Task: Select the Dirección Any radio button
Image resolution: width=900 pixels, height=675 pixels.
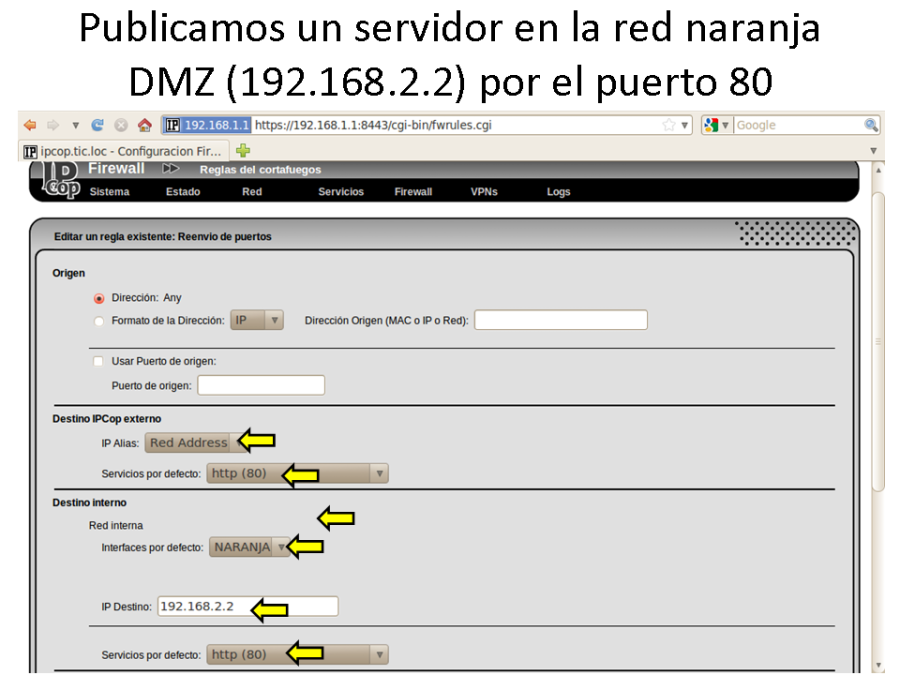Action: coord(98,297)
